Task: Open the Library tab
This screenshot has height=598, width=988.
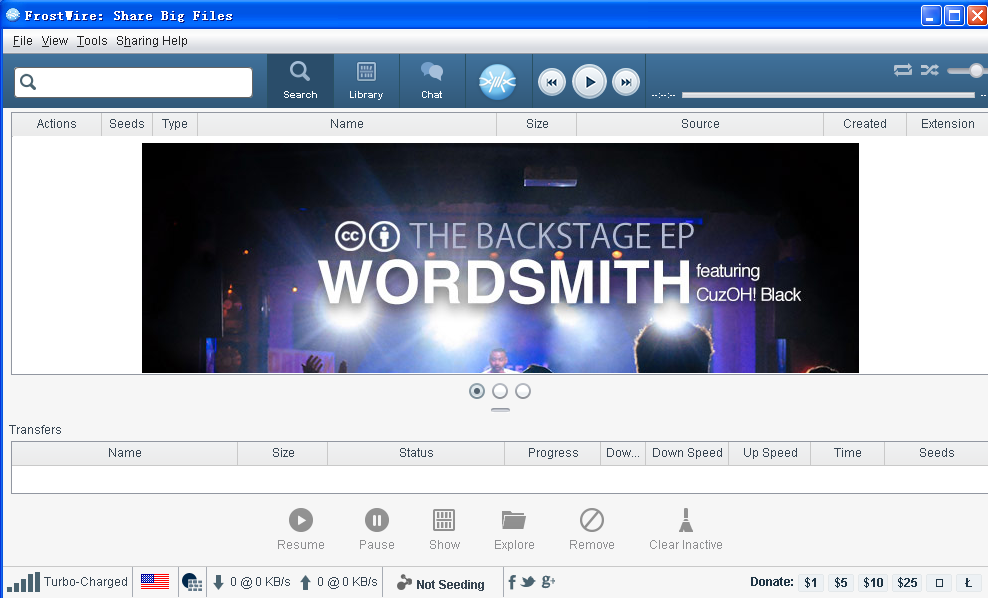Action: point(366,81)
